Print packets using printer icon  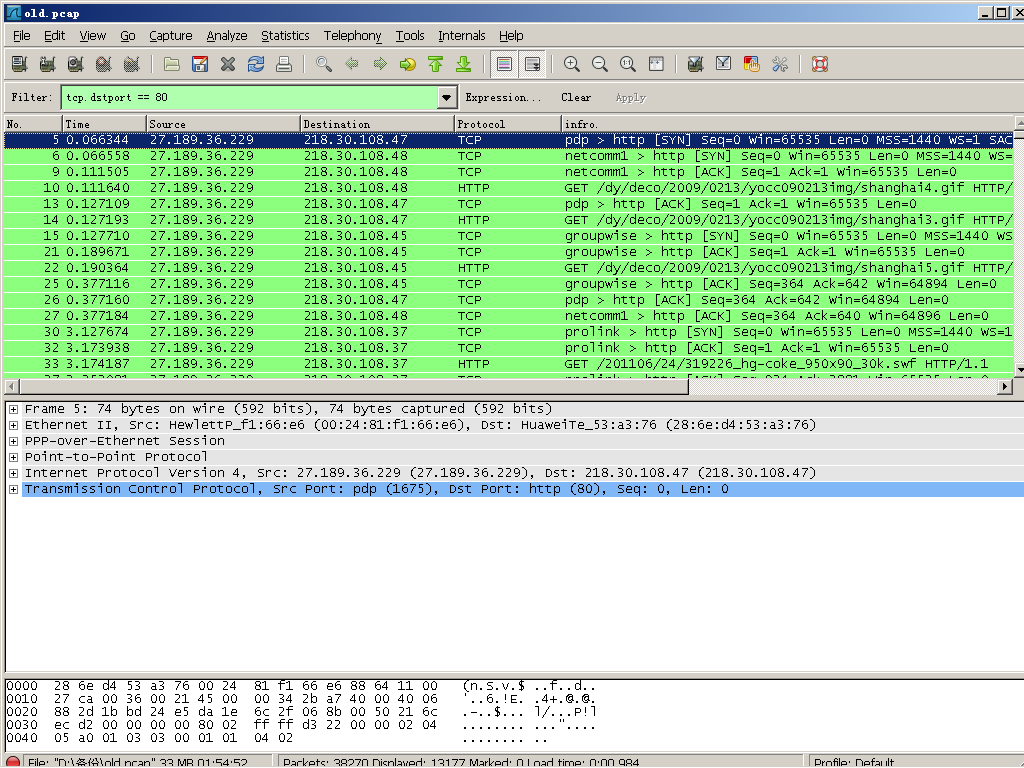(284, 64)
